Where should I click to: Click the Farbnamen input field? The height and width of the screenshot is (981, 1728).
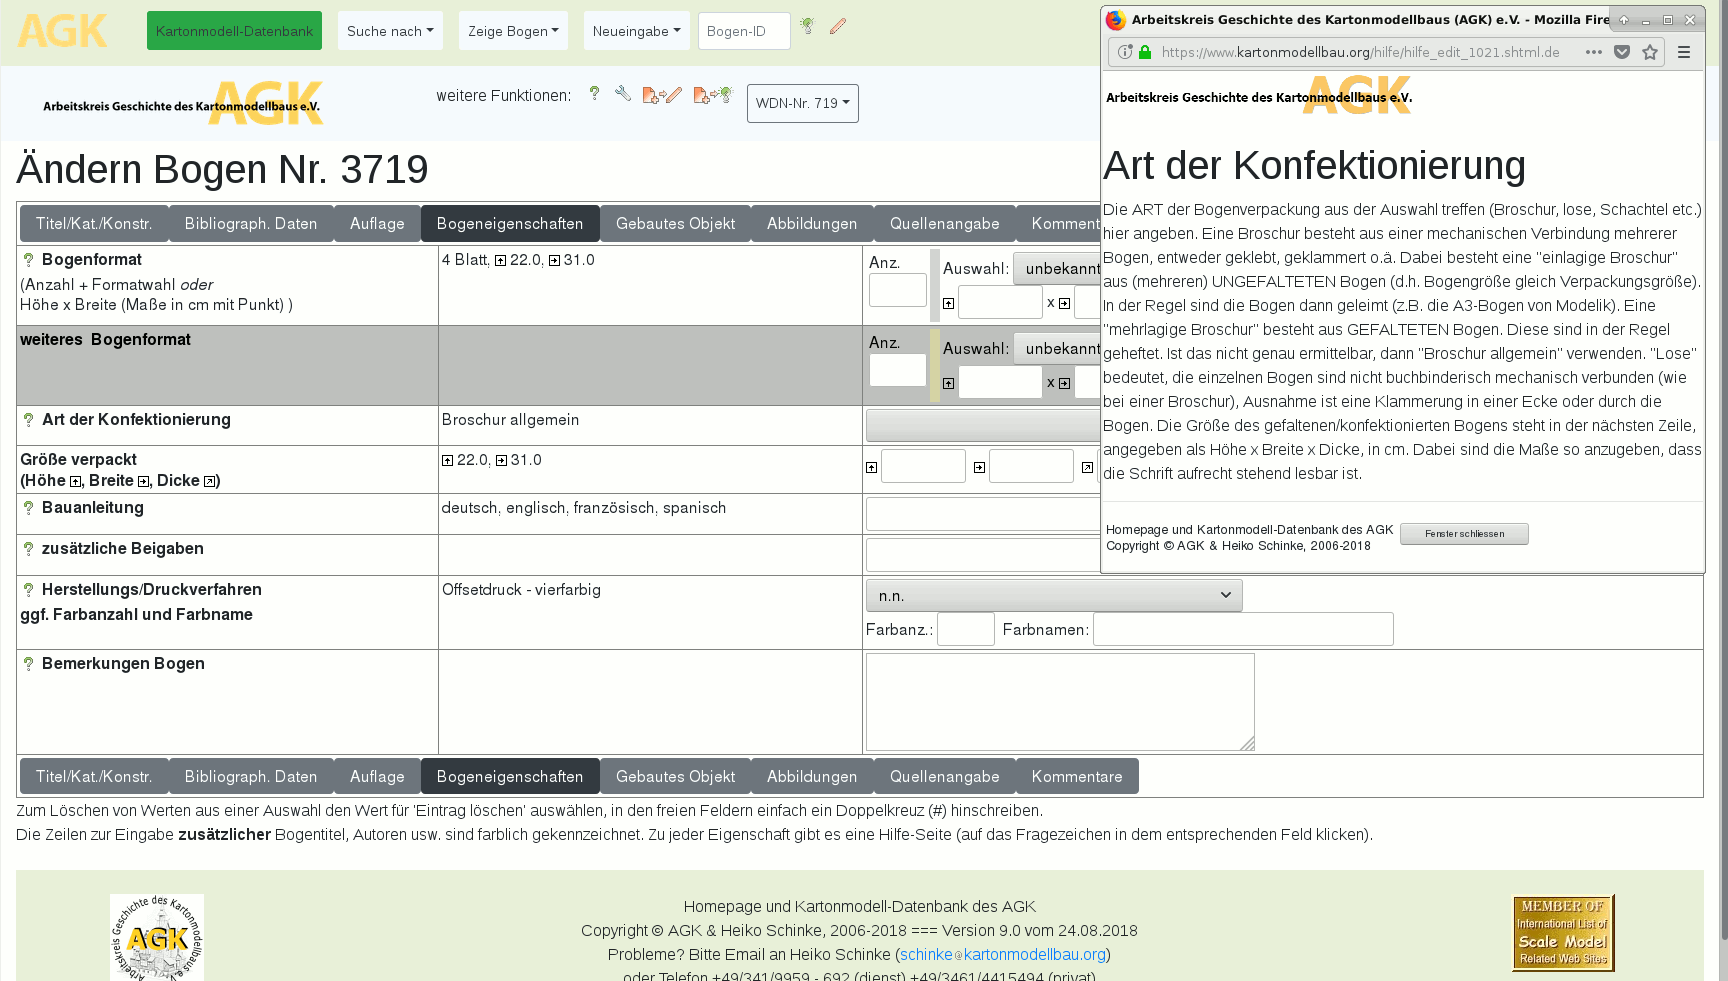tap(1243, 629)
